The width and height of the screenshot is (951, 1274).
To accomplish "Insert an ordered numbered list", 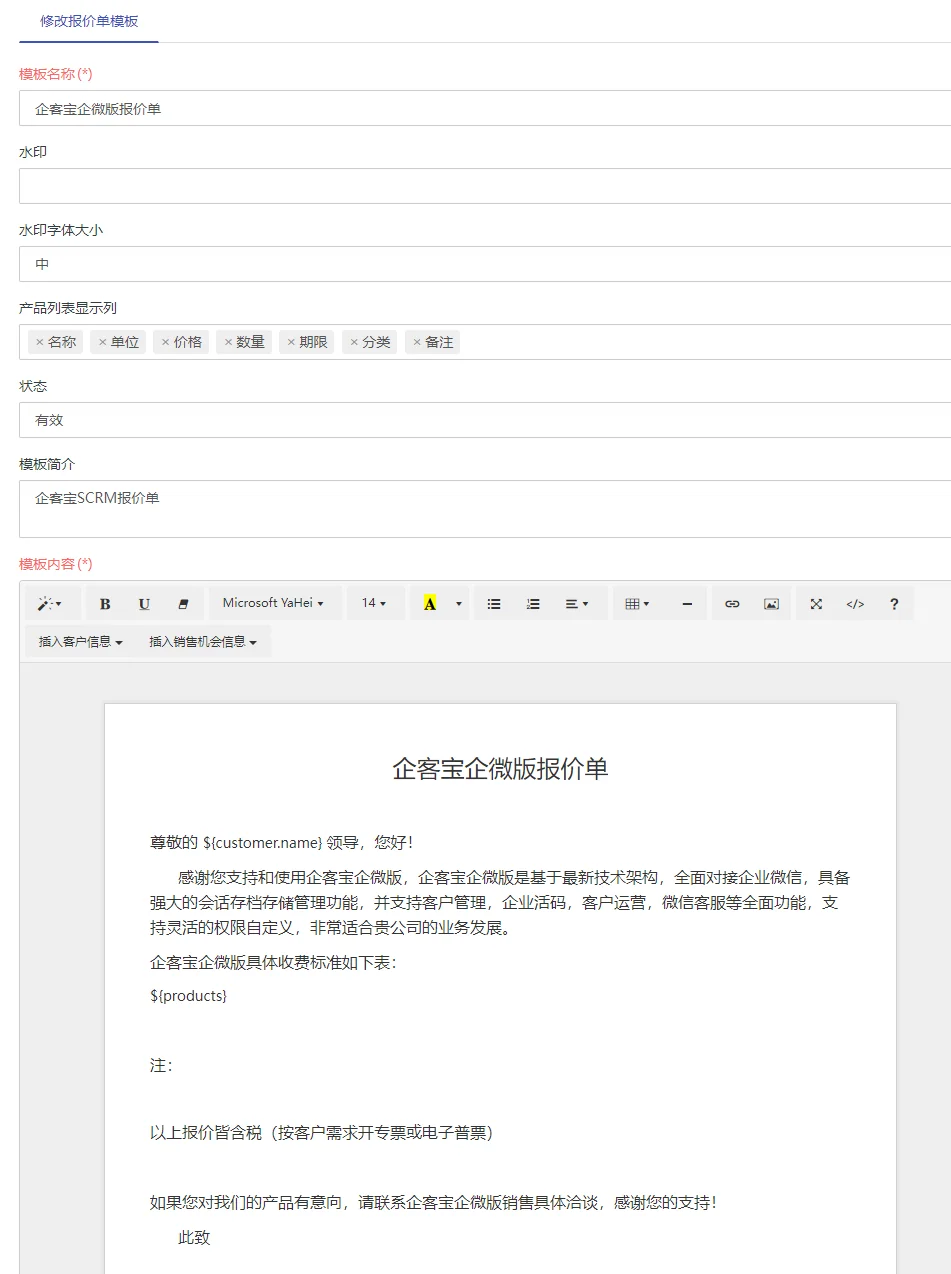I will (x=533, y=604).
